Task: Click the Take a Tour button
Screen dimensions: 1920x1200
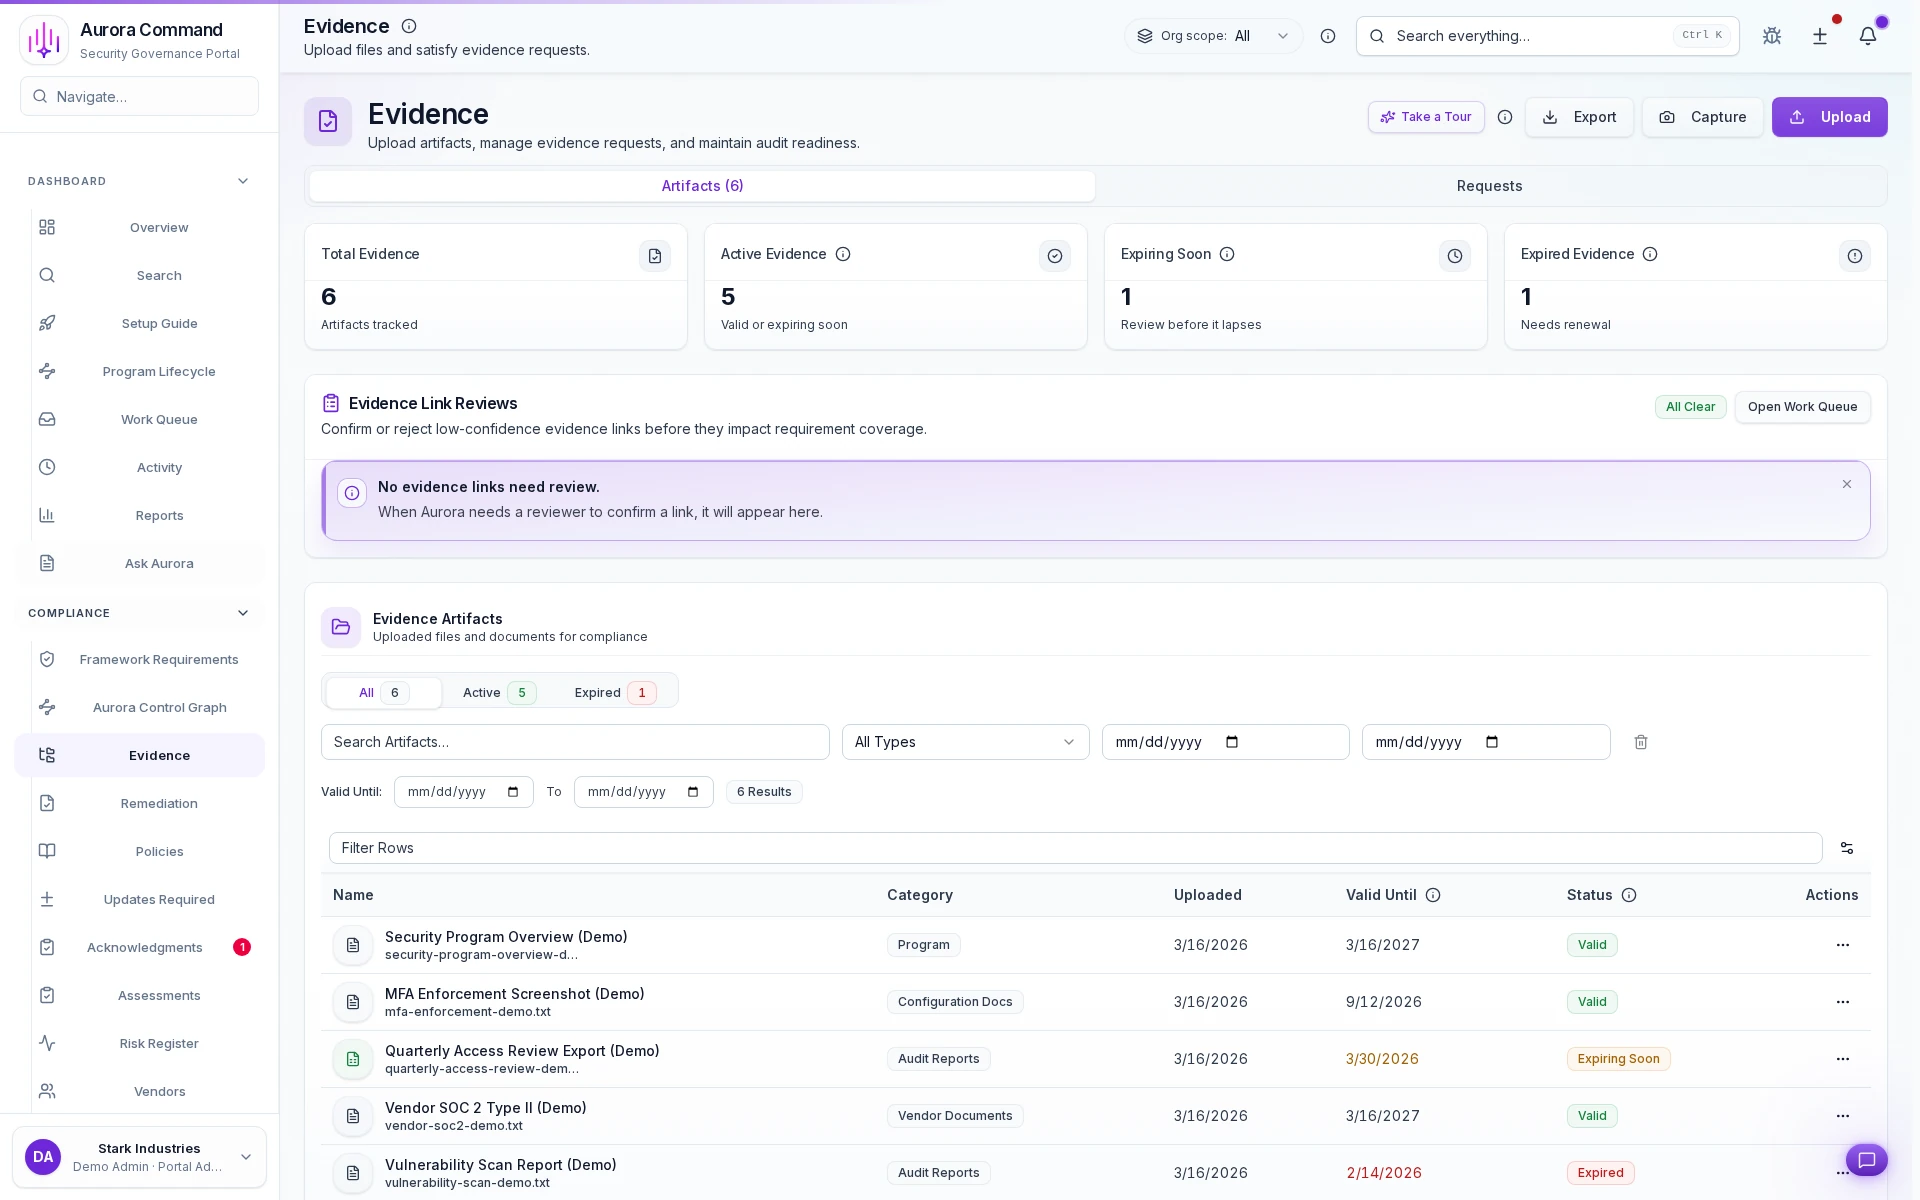Action: click(1425, 117)
